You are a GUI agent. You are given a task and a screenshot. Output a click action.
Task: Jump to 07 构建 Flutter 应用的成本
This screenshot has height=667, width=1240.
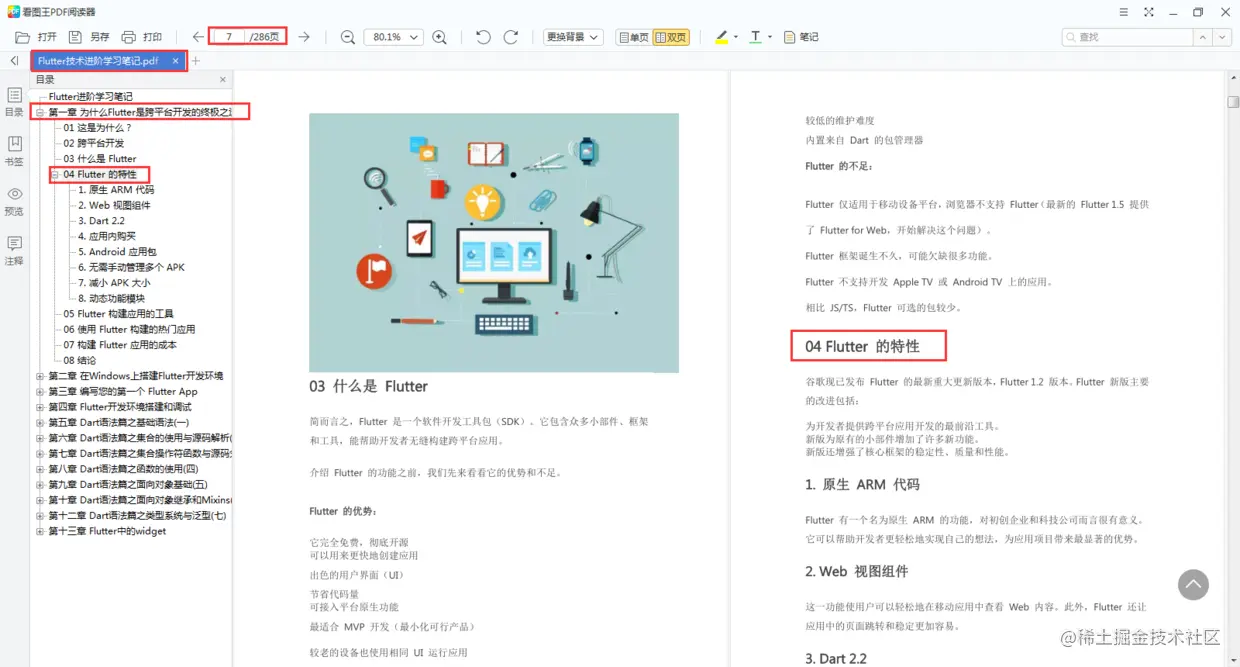coord(120,345)
